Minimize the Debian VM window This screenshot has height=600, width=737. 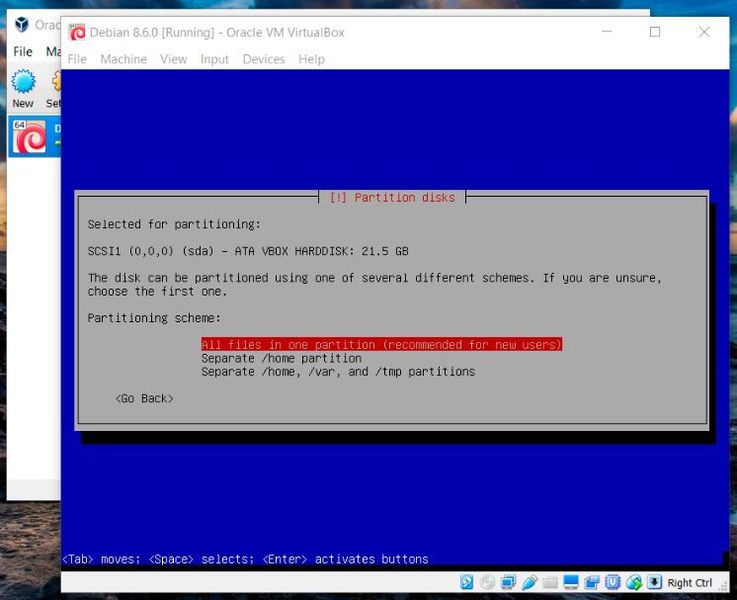[x=607, y=31]
